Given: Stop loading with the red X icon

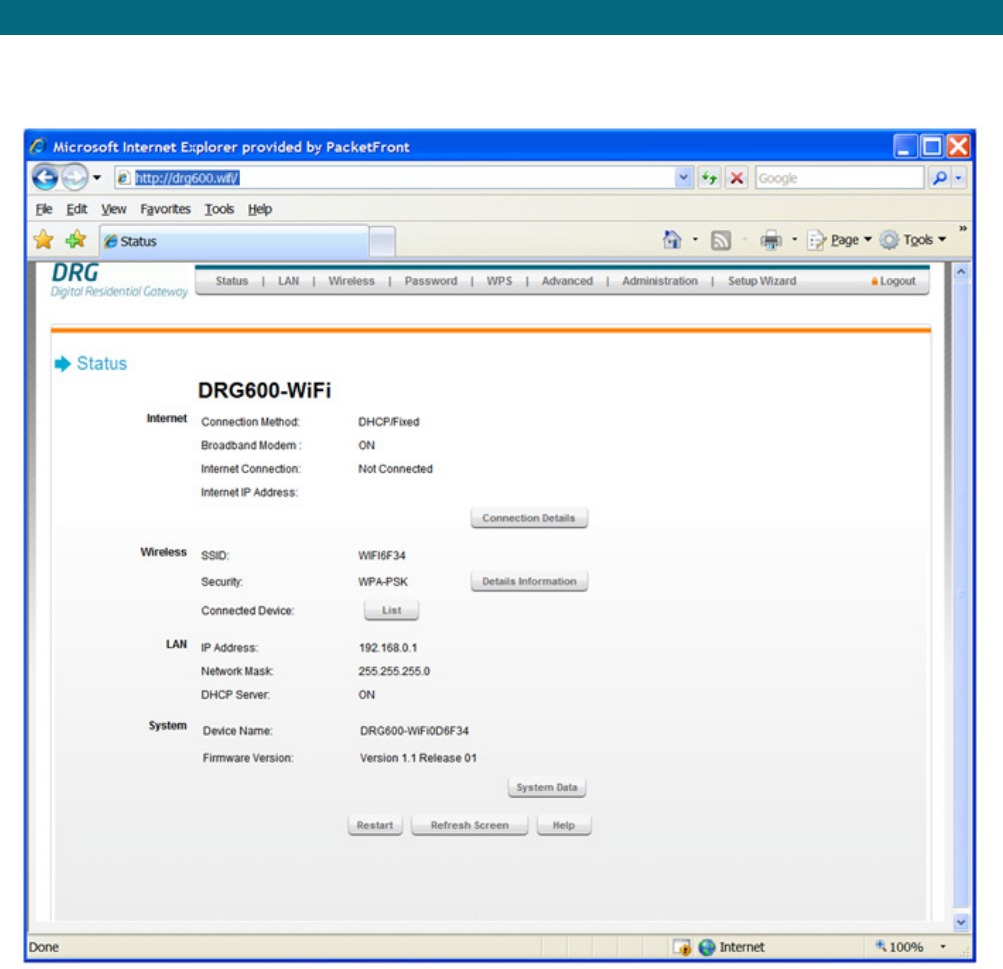Looking at the screenshot, I should [x=737, y=178].
